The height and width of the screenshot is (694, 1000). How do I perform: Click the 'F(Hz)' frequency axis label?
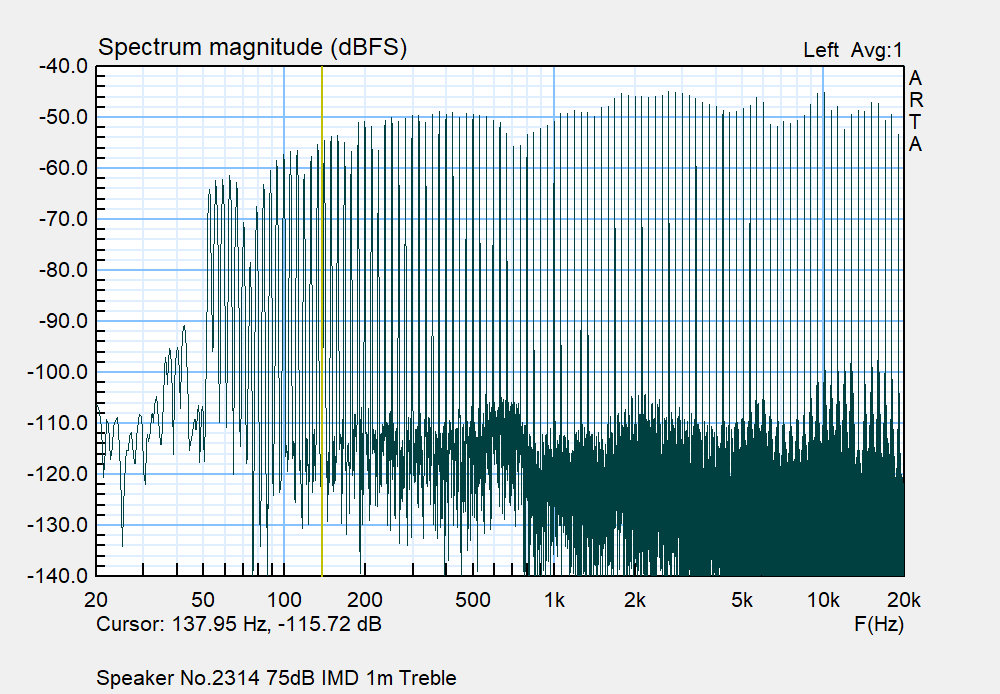[x=879, y=625]
